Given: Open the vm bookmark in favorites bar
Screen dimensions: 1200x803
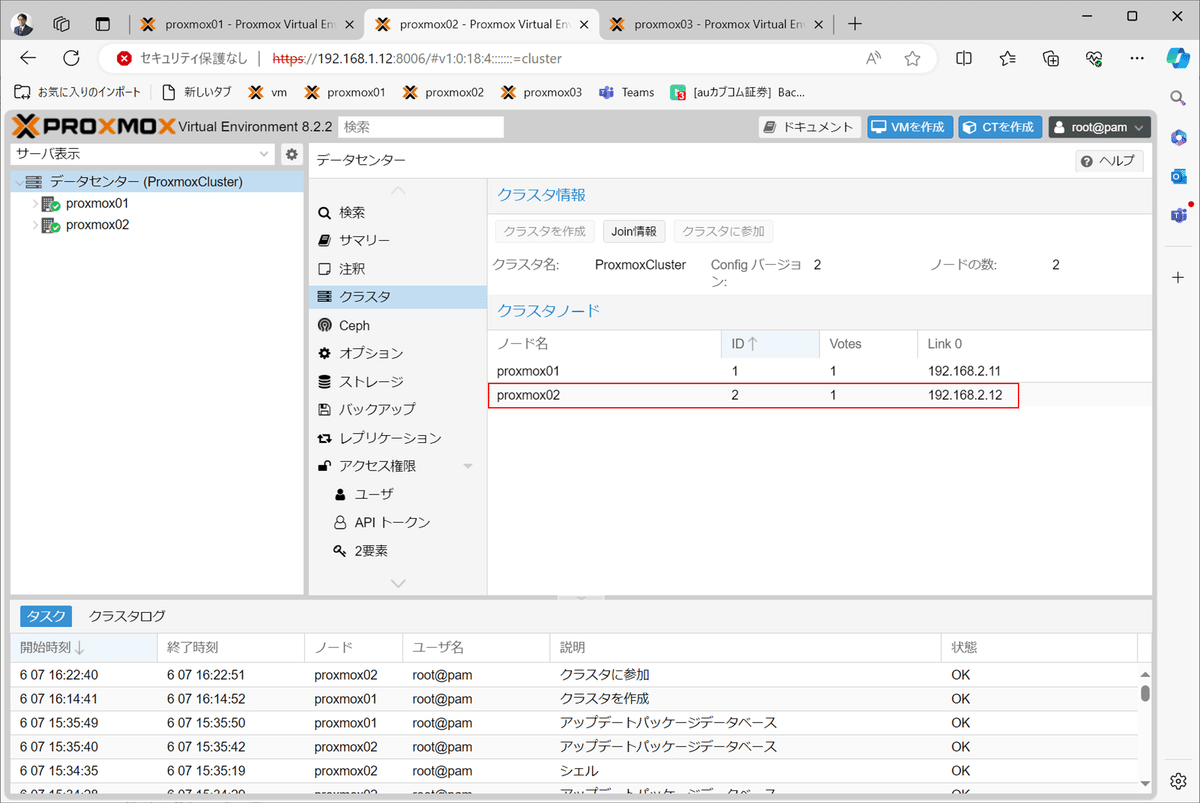Looking at the screenshot, I should click(267, 92).
